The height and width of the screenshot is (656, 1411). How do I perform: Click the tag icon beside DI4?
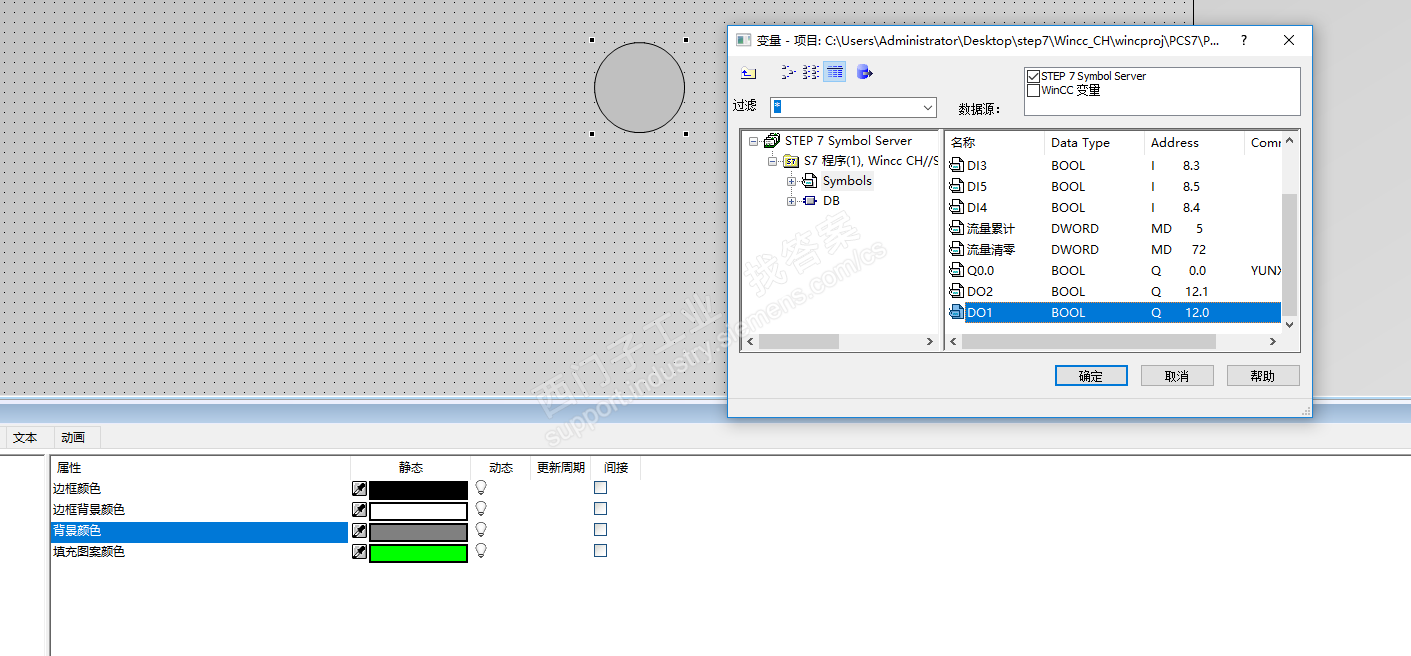(956, 208)
